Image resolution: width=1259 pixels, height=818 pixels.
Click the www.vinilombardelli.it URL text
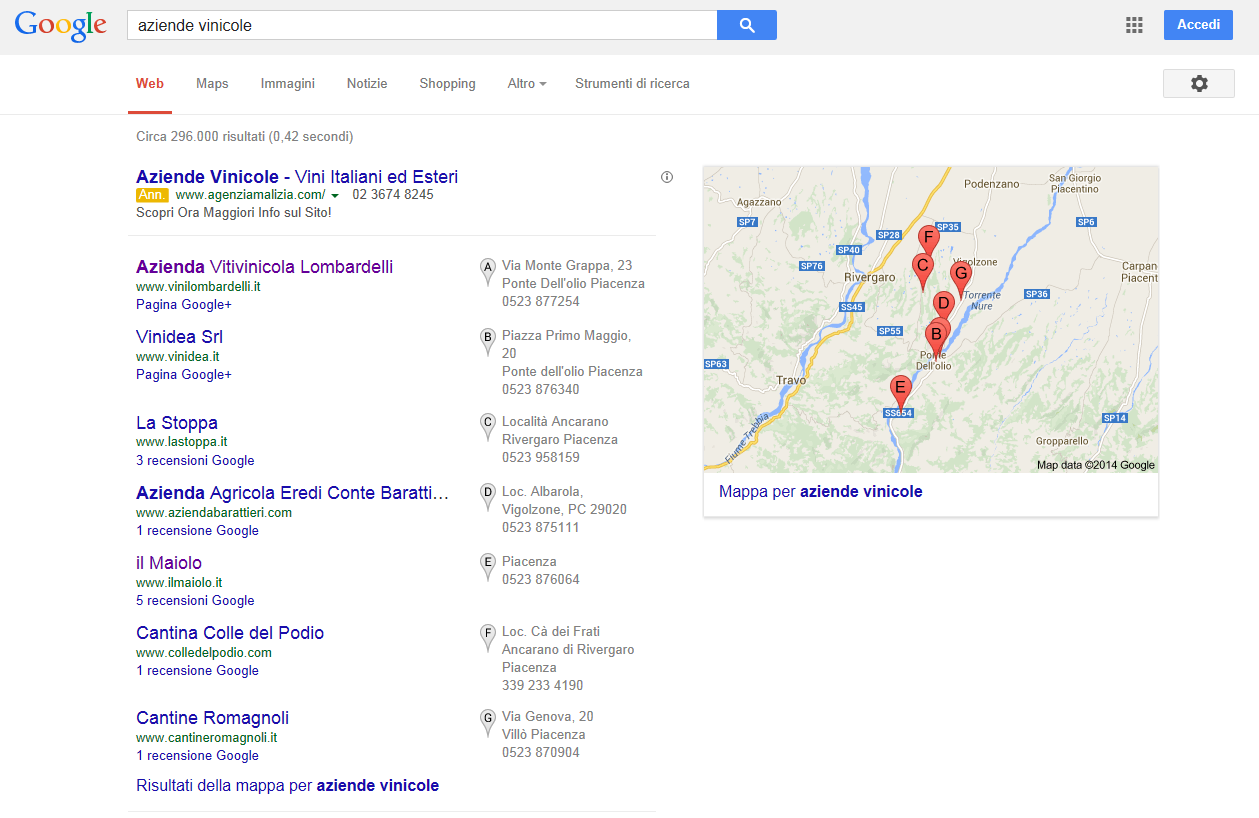pos(198,286)
